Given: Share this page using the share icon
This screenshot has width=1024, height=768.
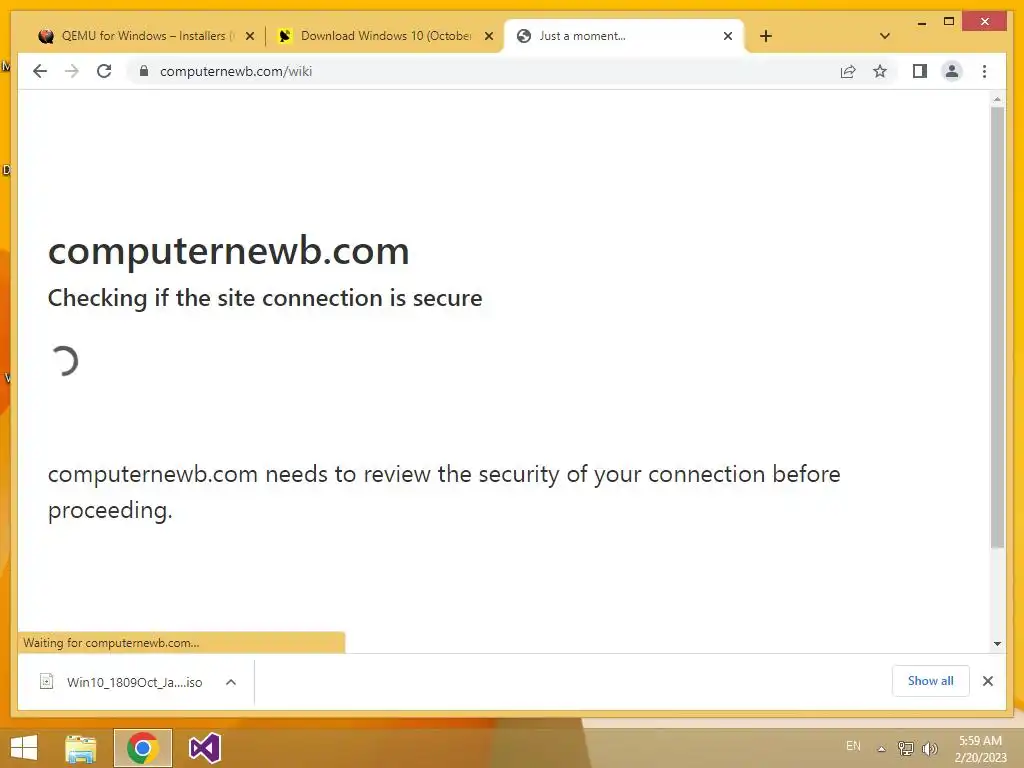Looking at the screenshot, I should 848,71.
